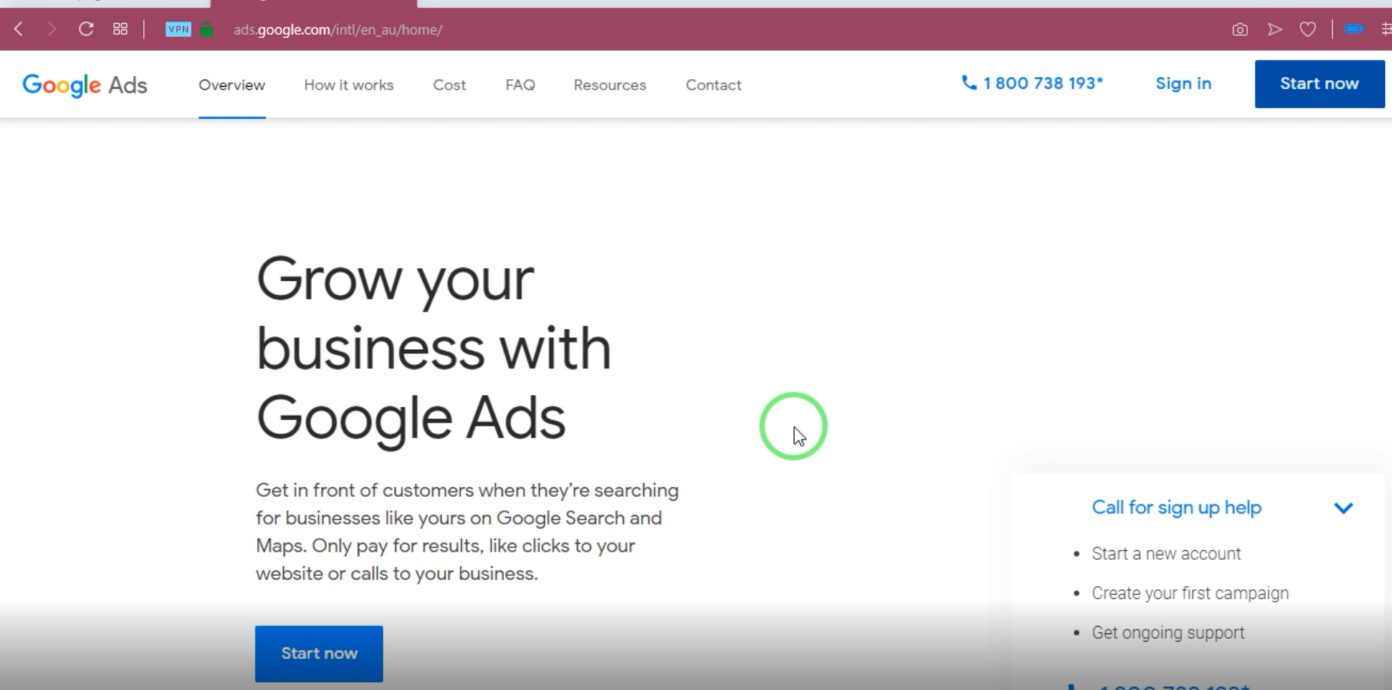Click the header Start now button
This screenshot has height=690, width=1392.
(x=1319, y=84)
